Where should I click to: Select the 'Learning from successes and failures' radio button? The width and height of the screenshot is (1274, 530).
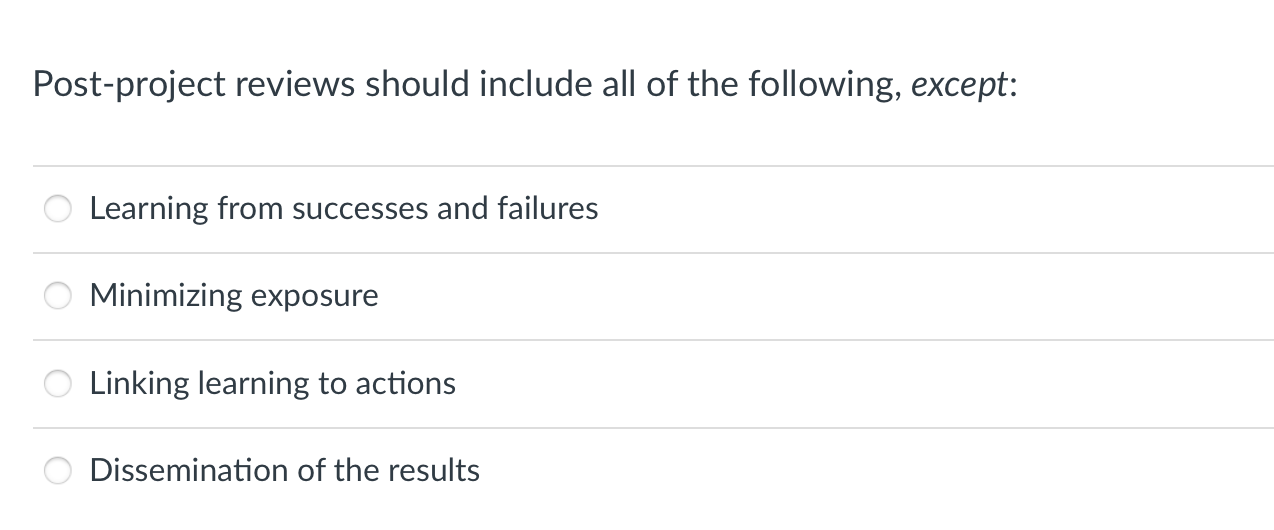coord(59,209)
